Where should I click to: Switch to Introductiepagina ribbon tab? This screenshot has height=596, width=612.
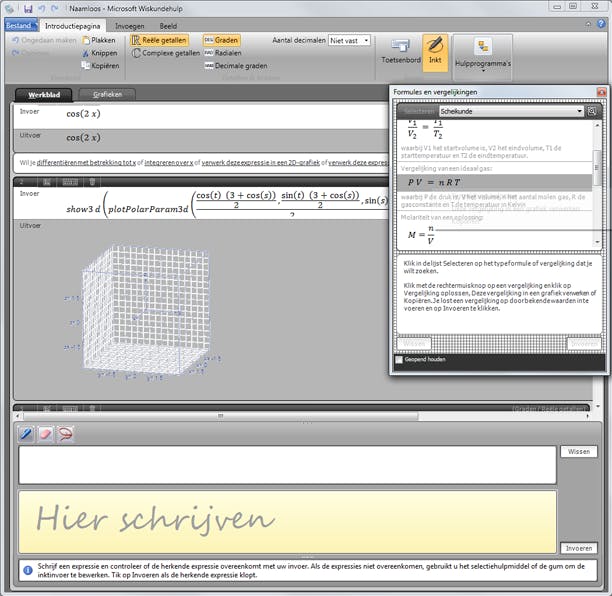point(73,26)
